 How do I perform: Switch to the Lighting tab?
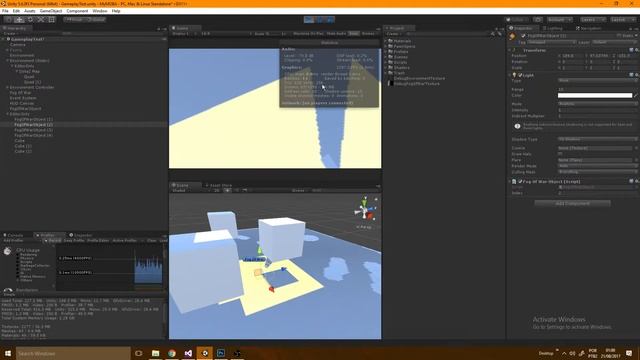pos(552,28)
